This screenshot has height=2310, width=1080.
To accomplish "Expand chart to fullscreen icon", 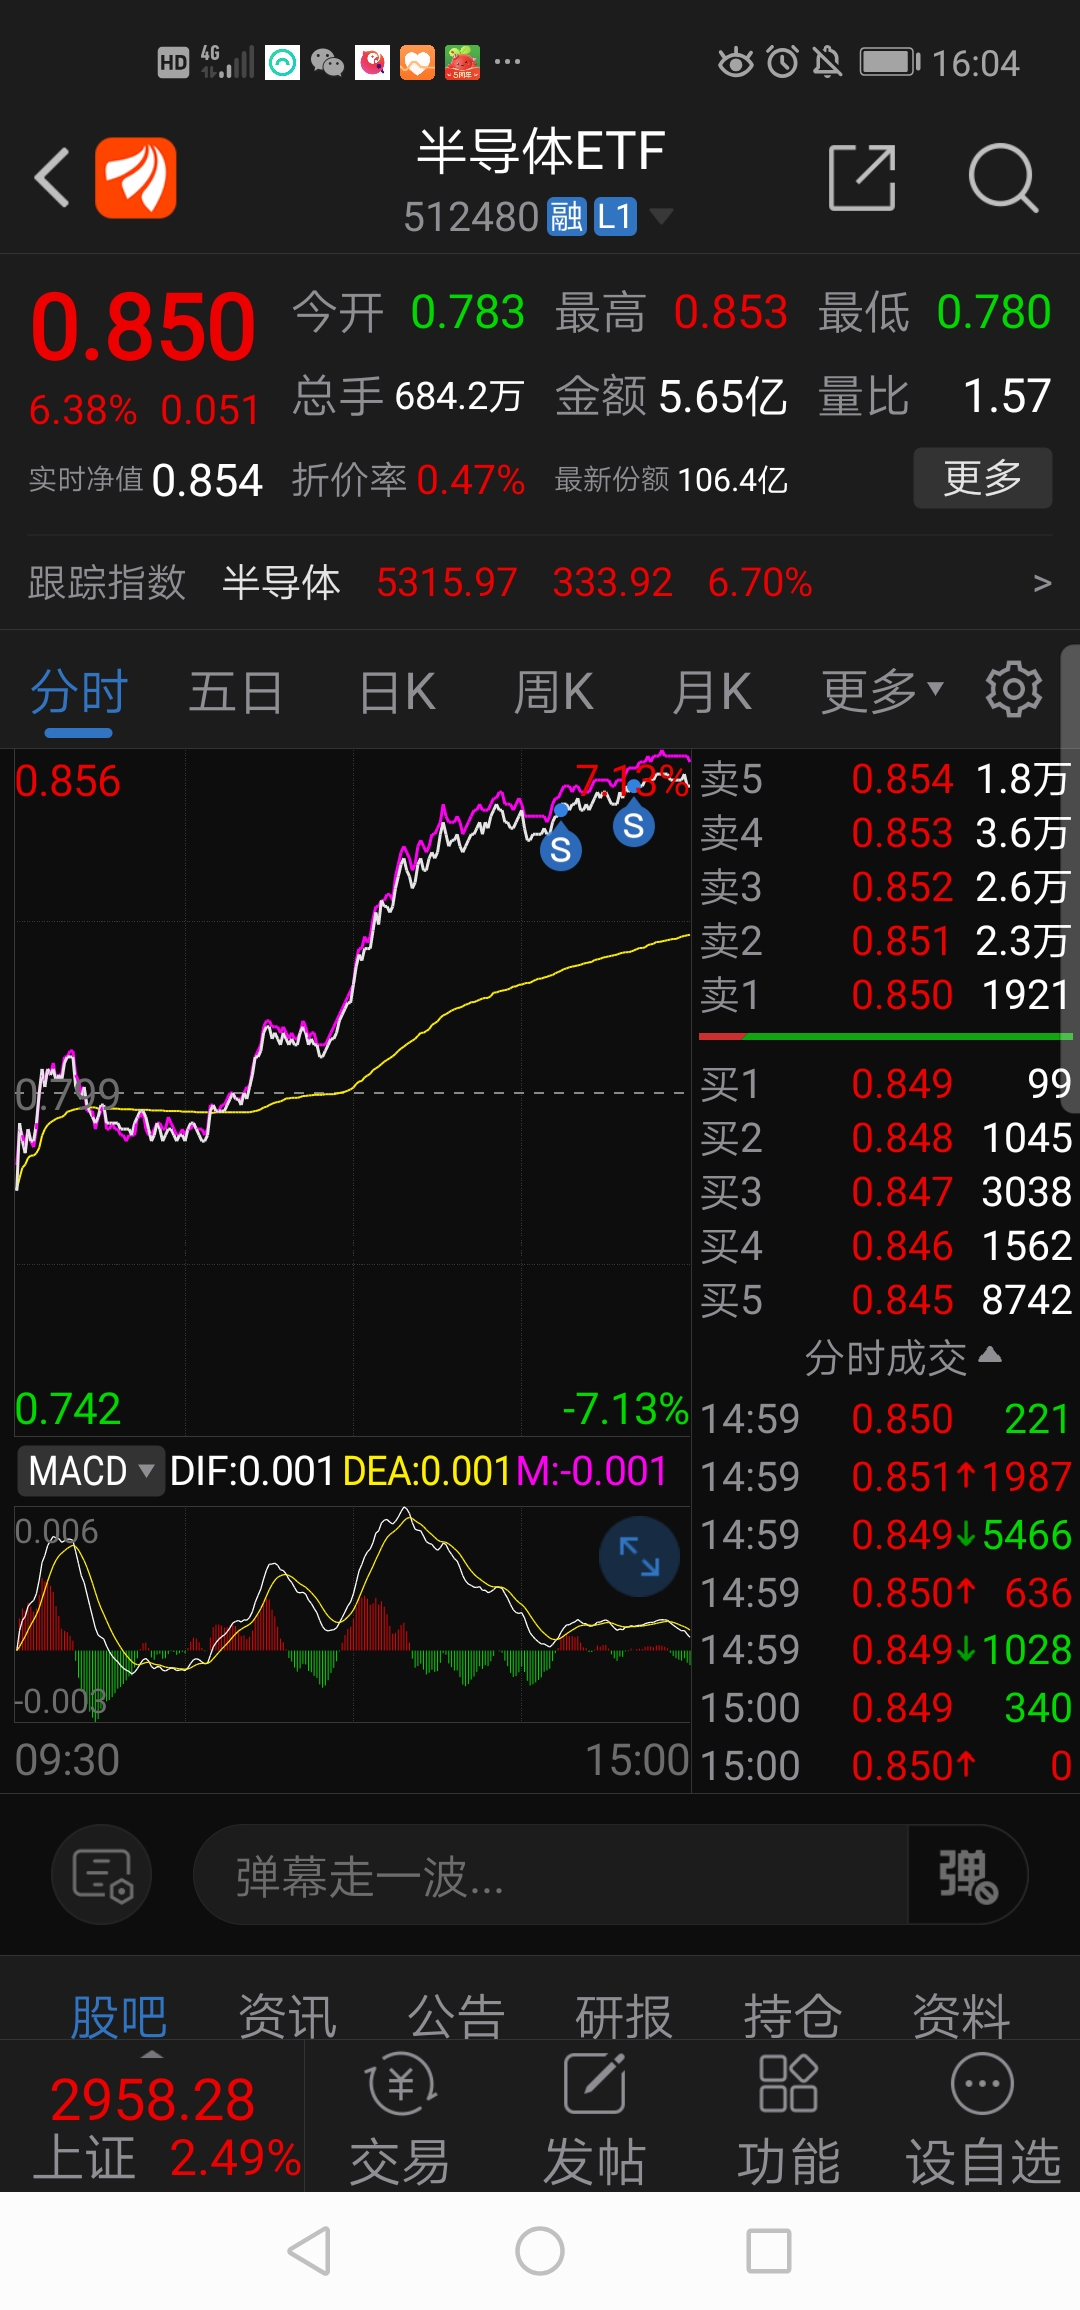I will click(x=639, y=1557).
